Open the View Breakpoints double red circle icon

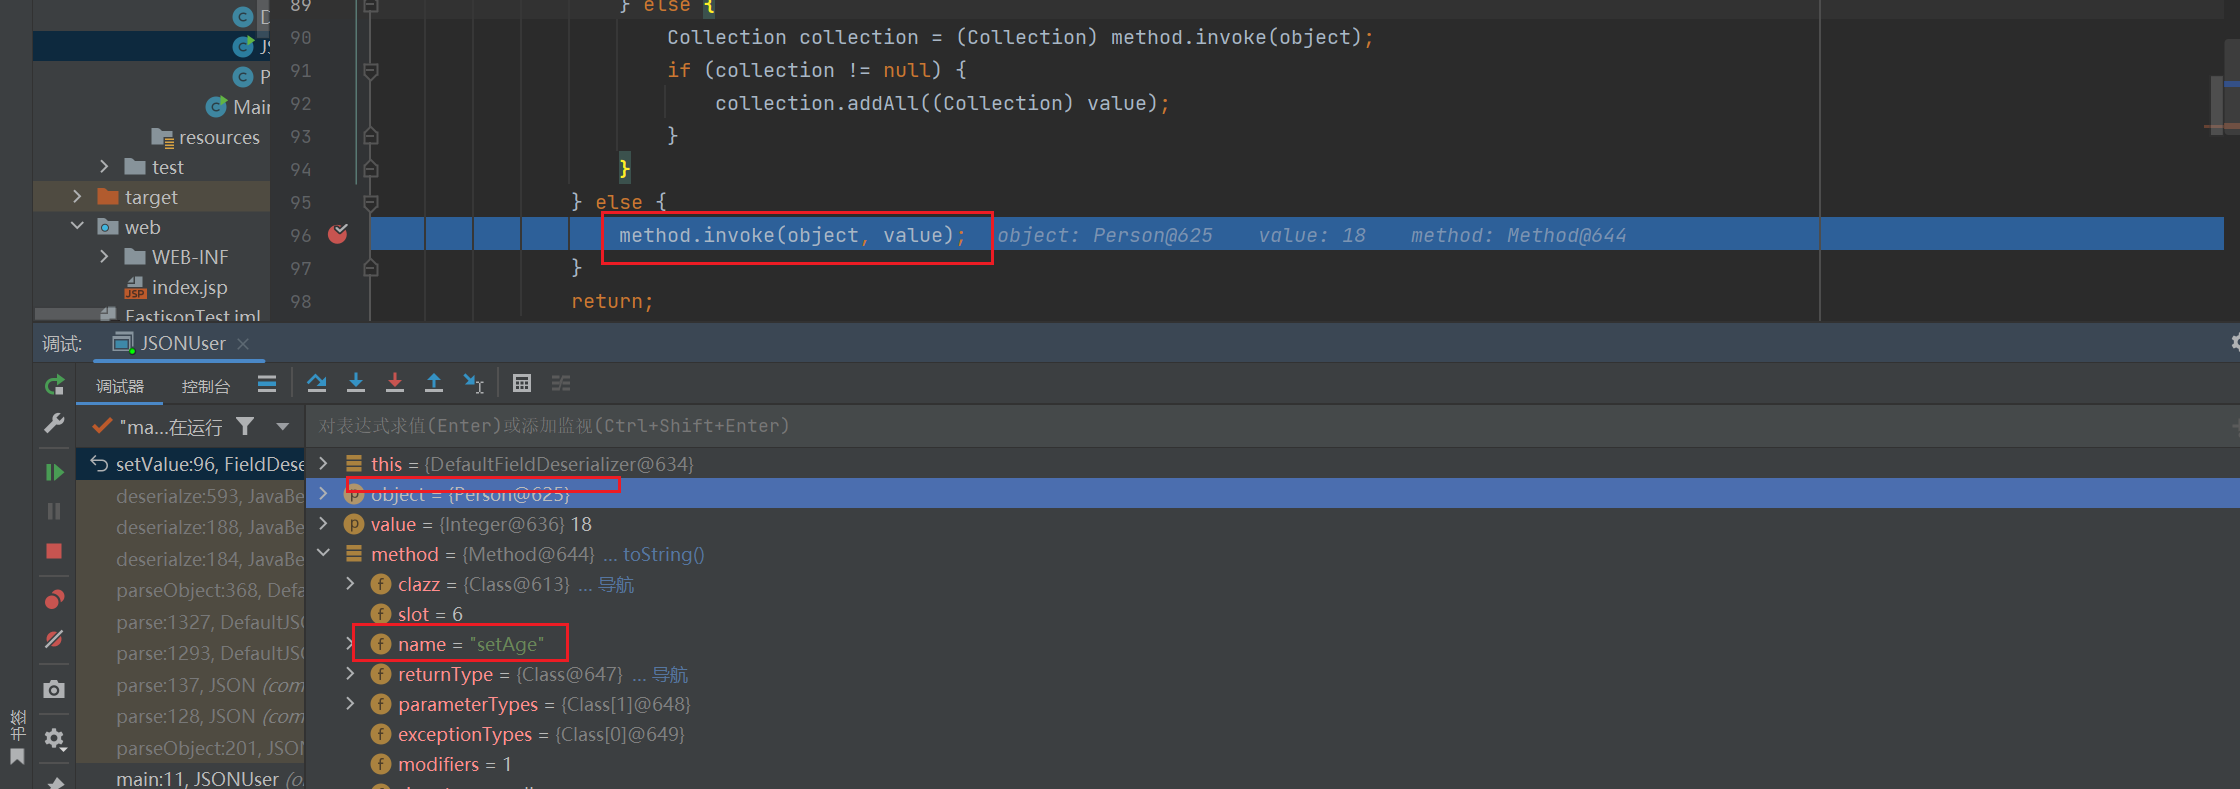click(x=54, y=599)
